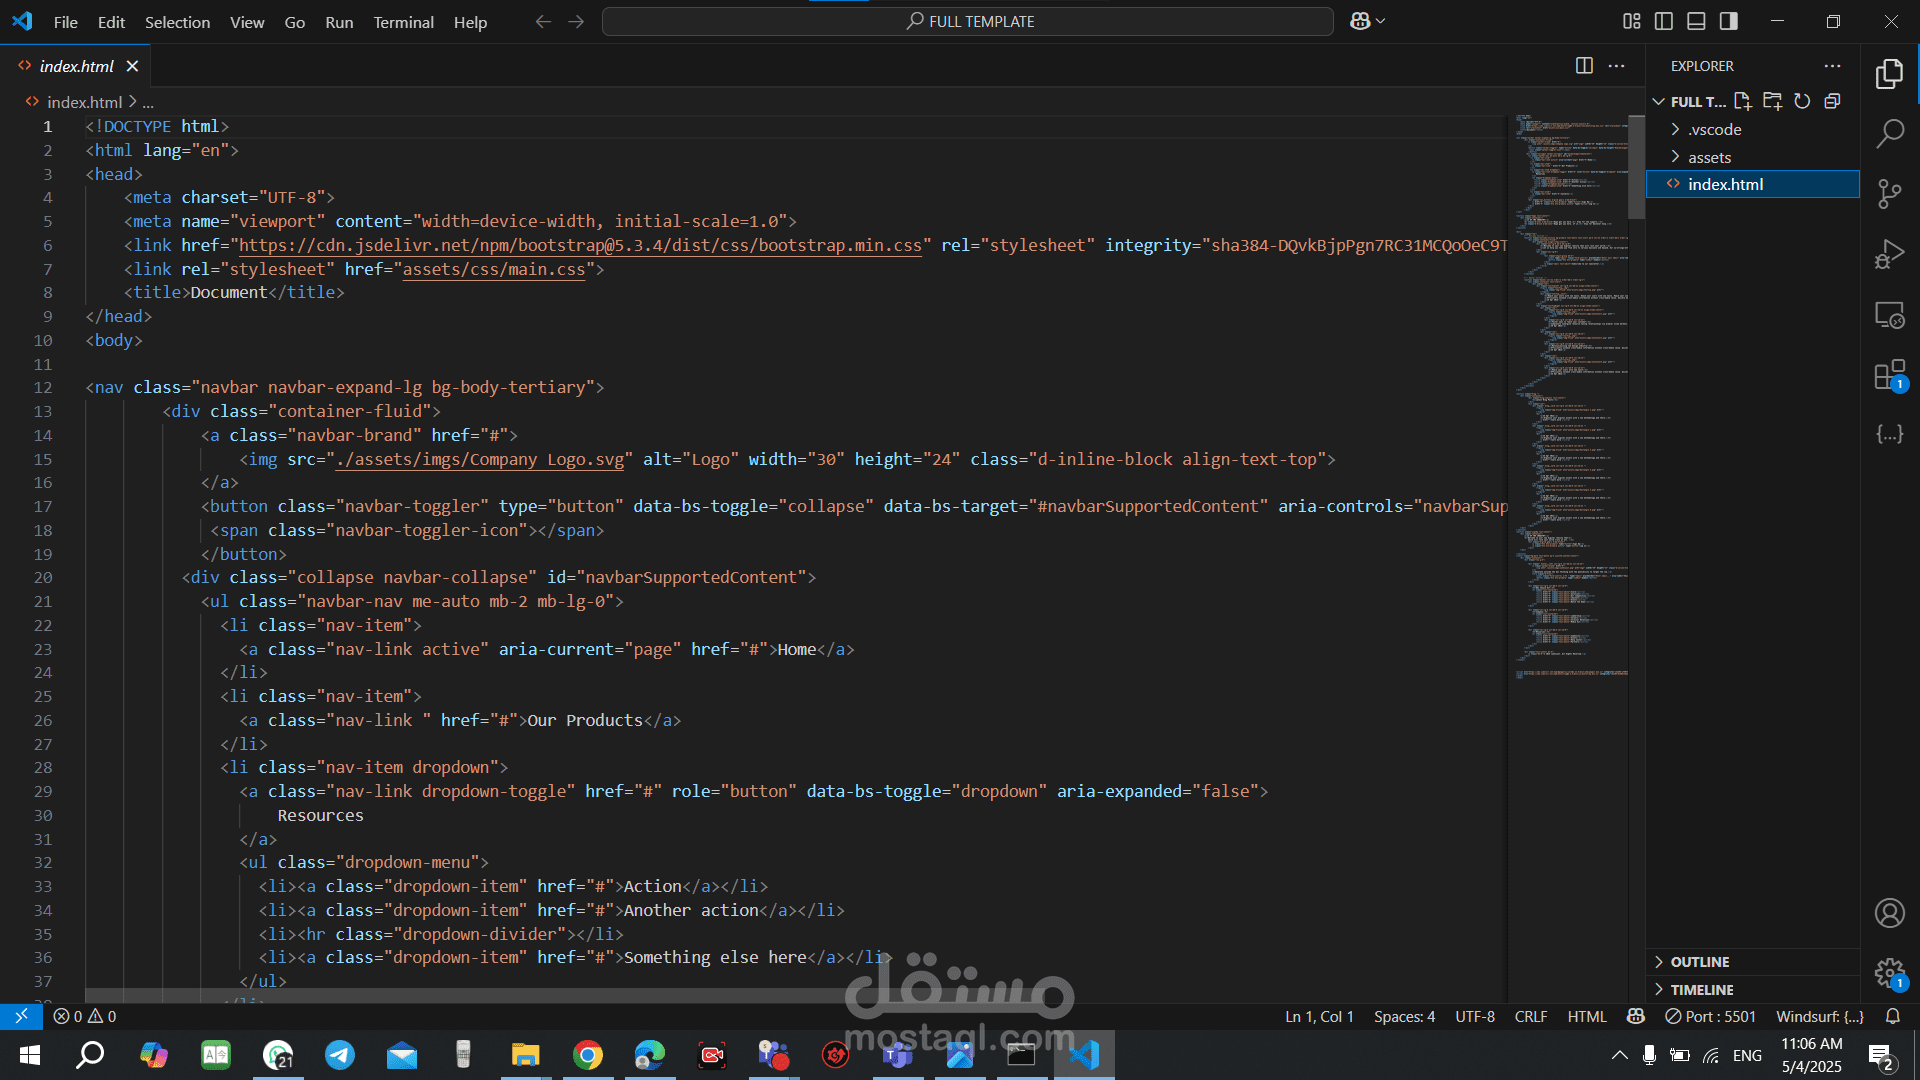Split the editor to the right
Image resolution: width=1920 pixels, height=1080 pixels.
pos(1584,66)
